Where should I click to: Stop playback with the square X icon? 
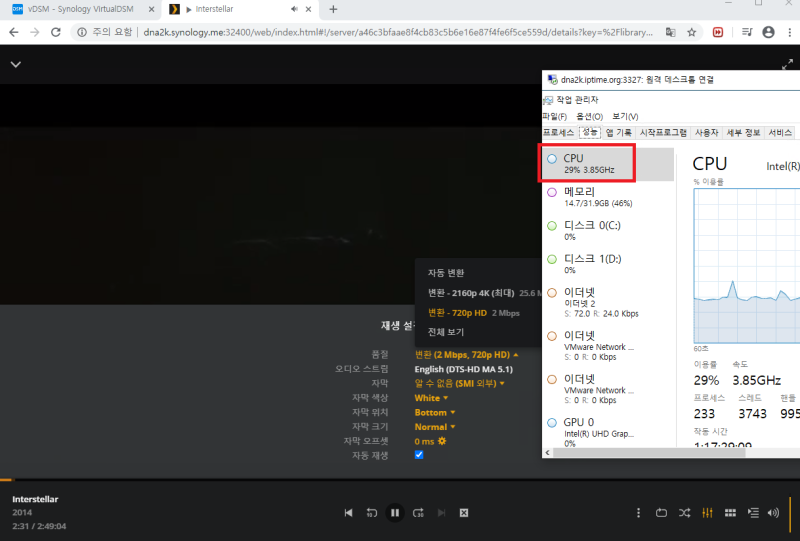pyautogui.click(x=464, y=512)
